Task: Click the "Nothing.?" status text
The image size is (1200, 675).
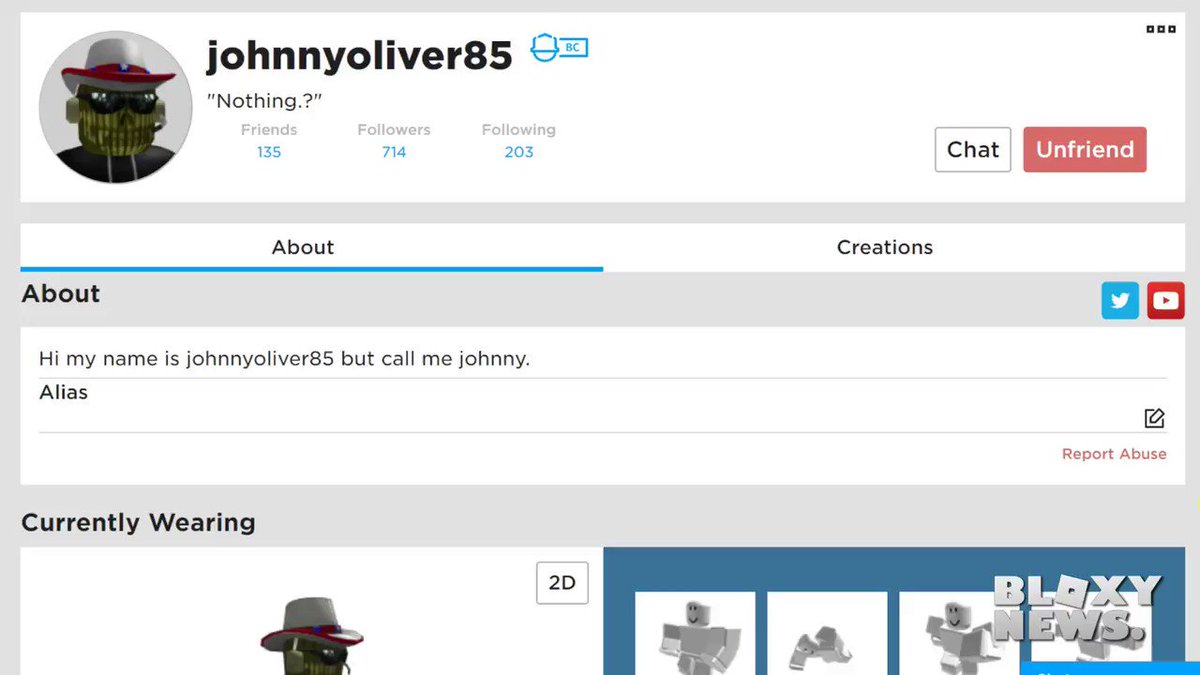Action: pos(264,101)
